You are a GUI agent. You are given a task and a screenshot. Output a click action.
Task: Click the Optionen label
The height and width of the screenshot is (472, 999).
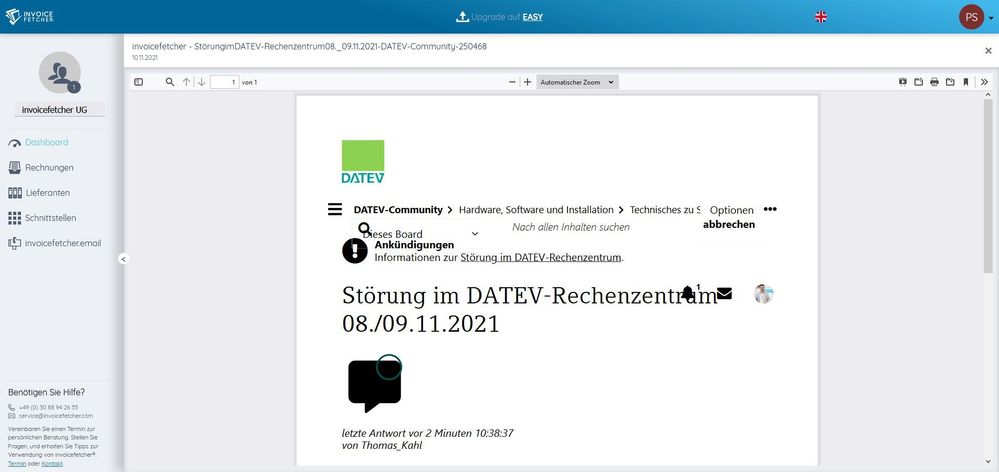click(x=731, y=210)
